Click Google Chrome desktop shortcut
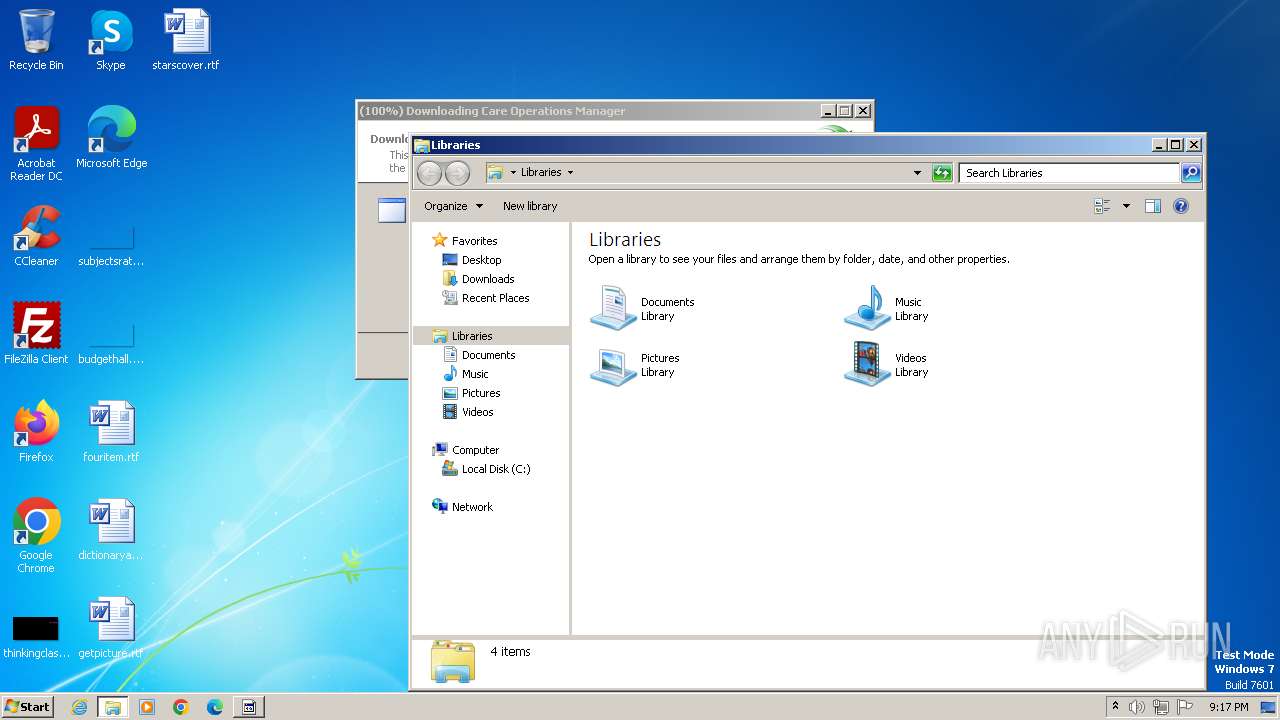This screenshot has width=1280, height=720. pyautogui.click(x=36, y=535)
